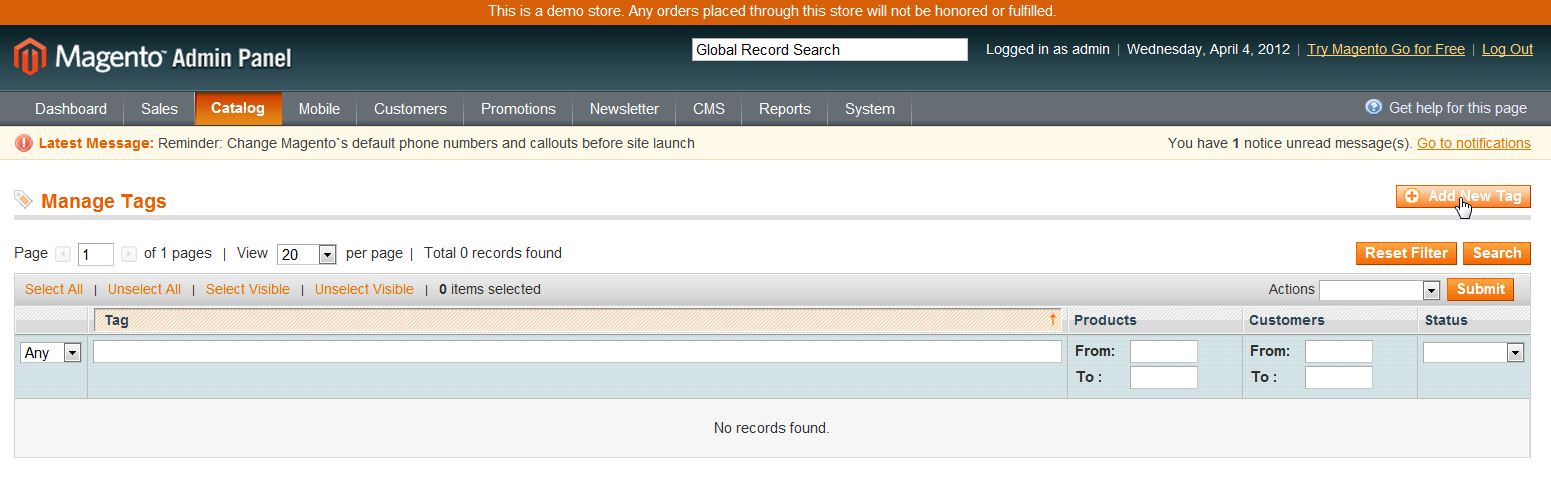
Task: Click 'Logged in as admin' text
Action: coord(1048,49)
